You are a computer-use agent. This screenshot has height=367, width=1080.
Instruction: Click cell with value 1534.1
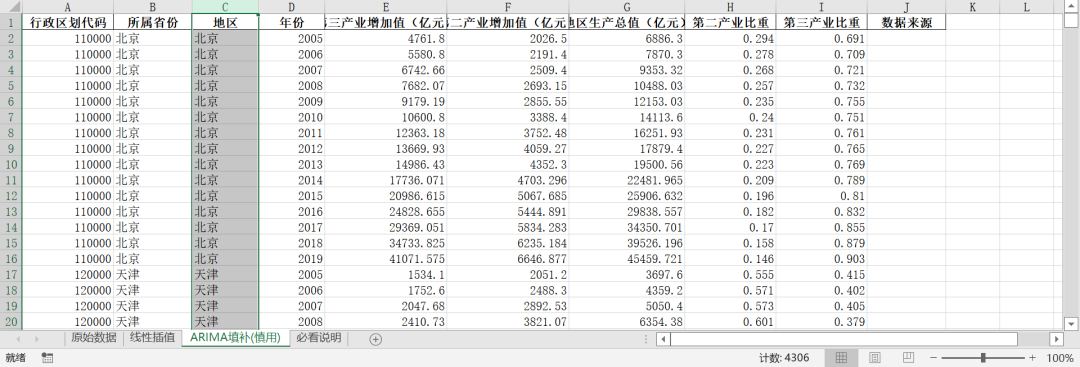click(386, 274)
